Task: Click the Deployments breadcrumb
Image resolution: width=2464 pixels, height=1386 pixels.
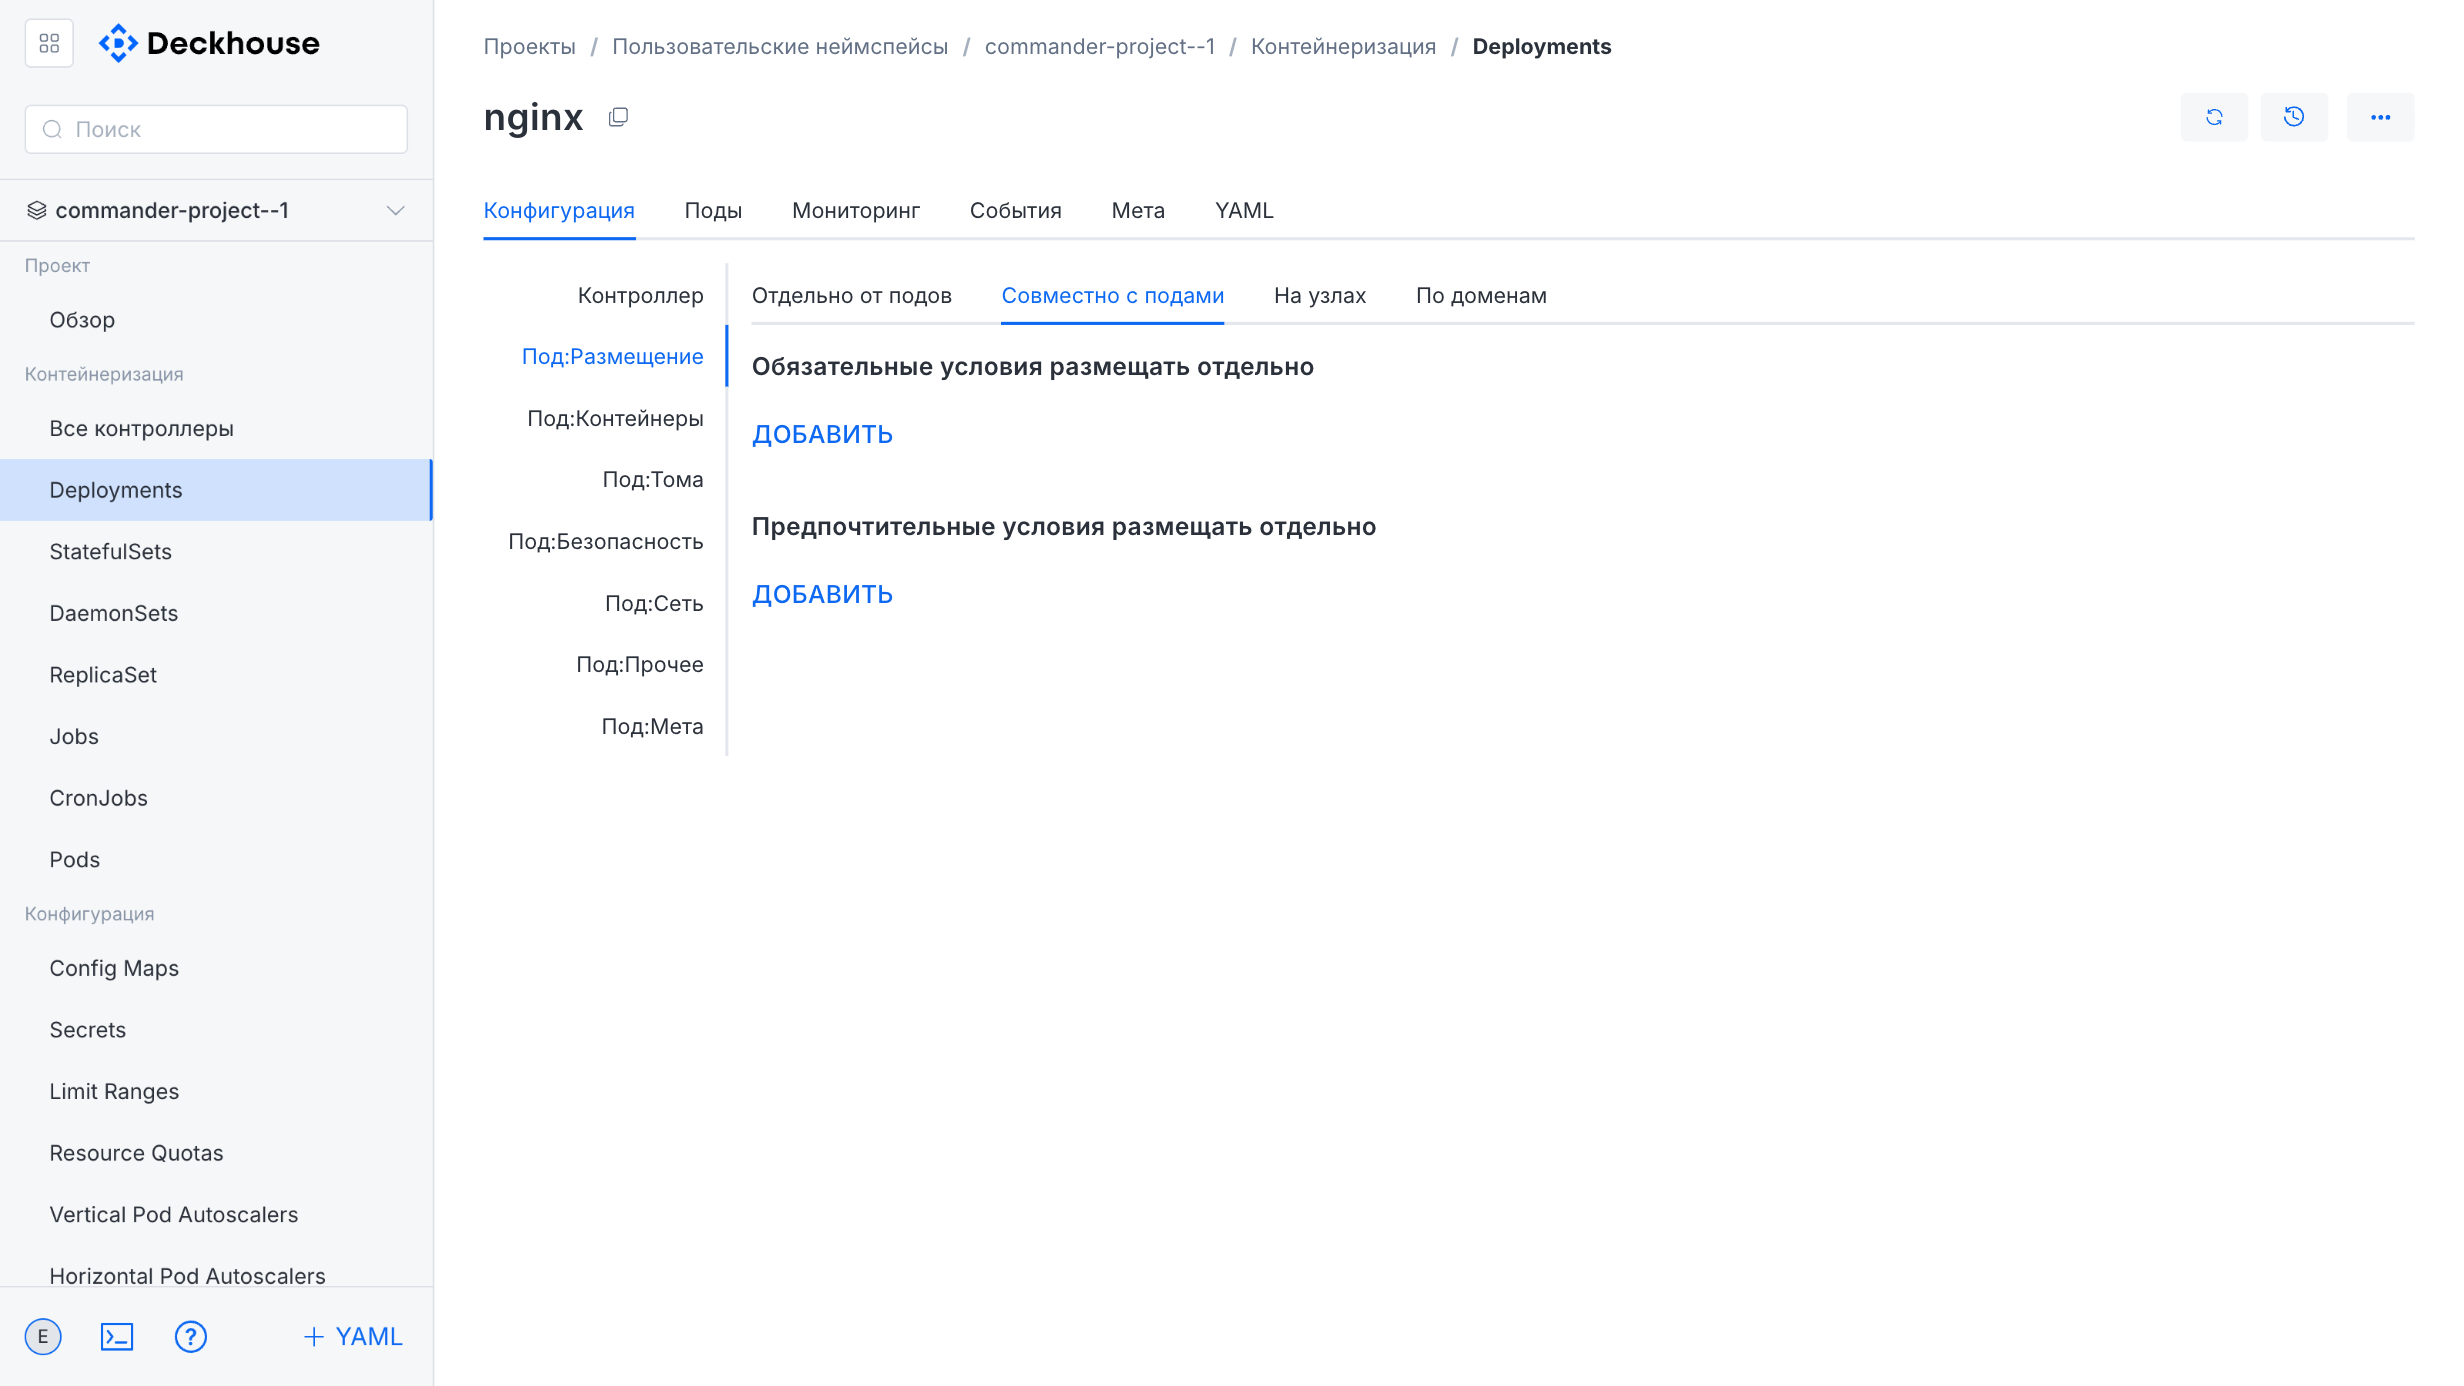Action: pyautogui.click(x=1541, y=46)
